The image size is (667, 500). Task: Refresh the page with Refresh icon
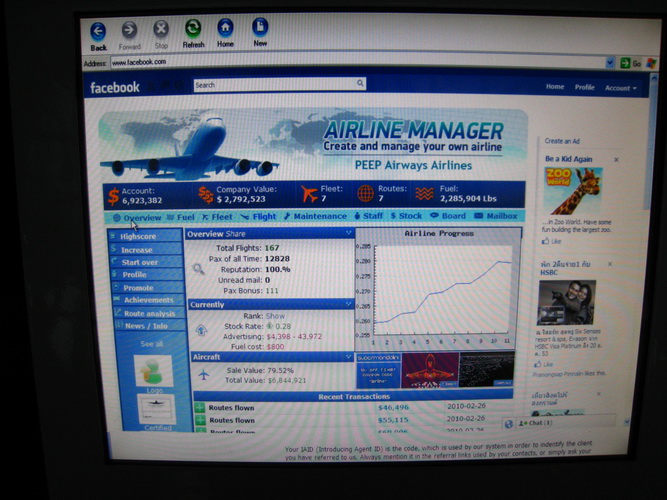193,34
